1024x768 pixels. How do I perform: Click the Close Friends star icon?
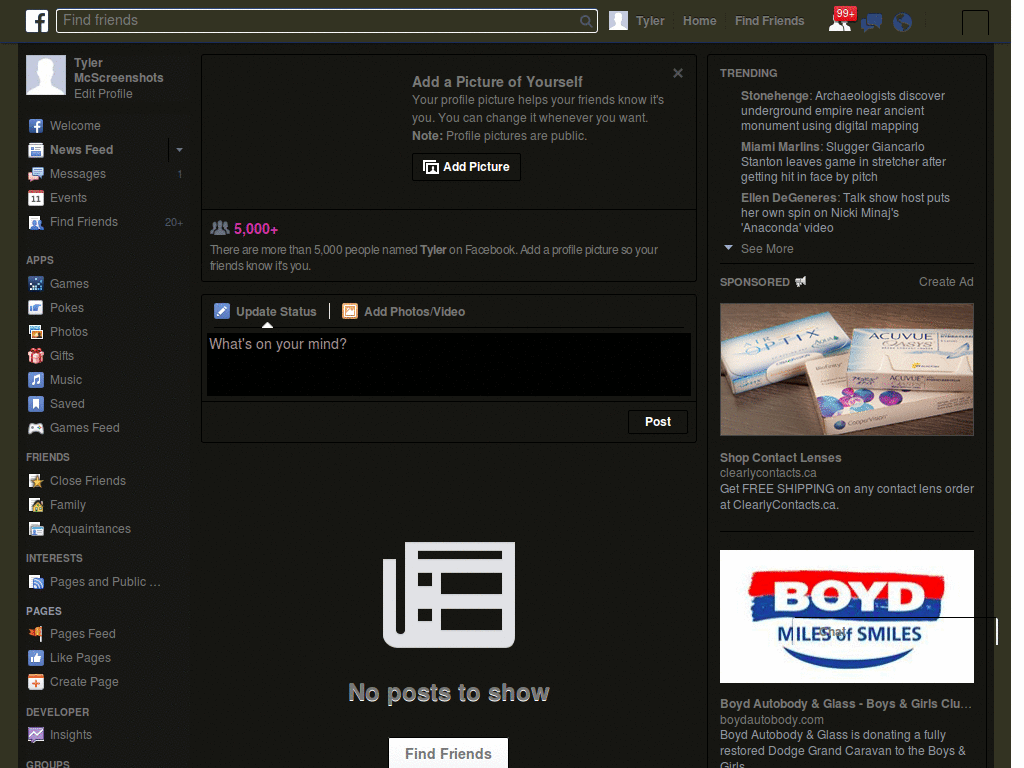point(36,481)
